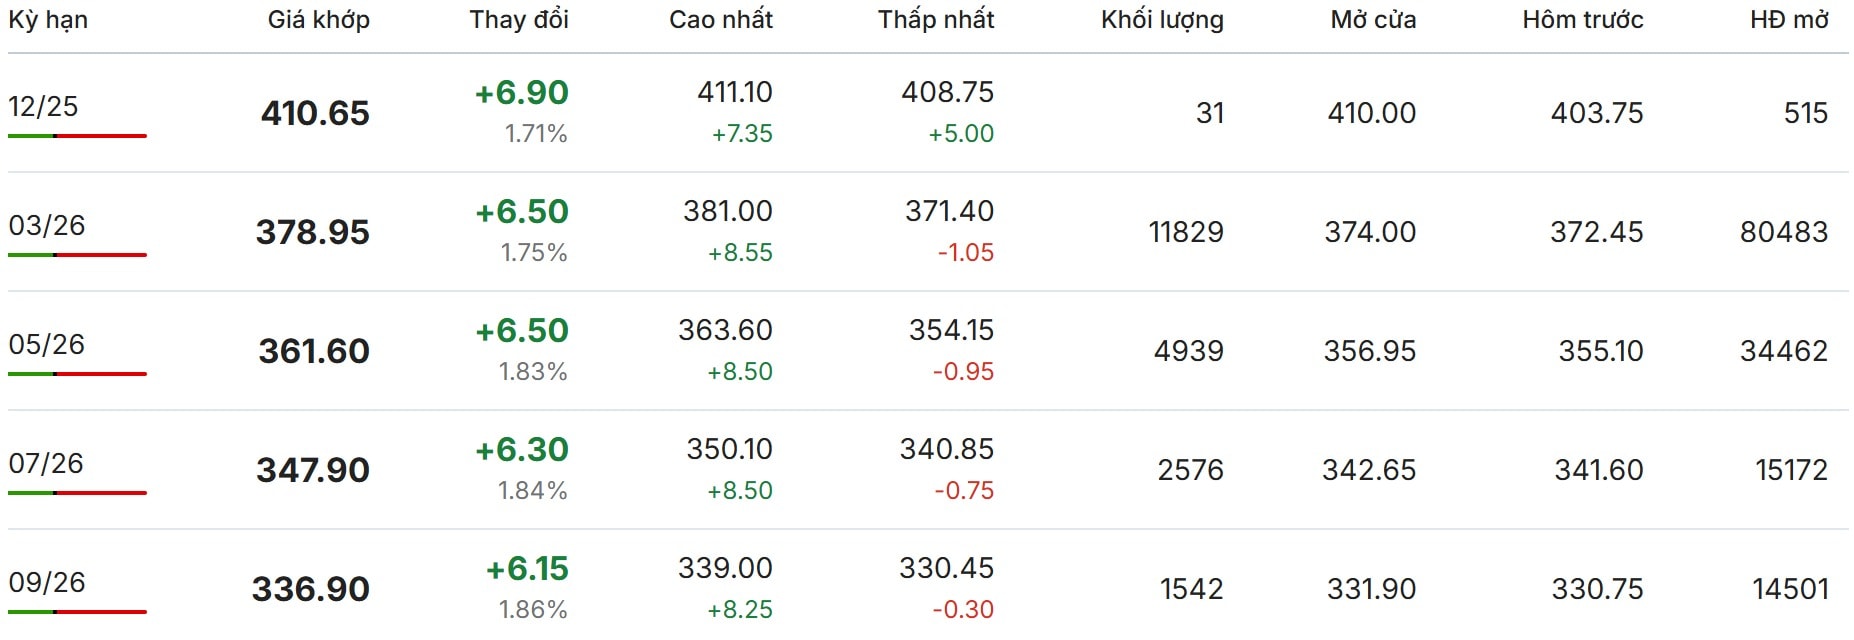Select the Hôm trước column header
The image size is (1854, 640).
pos(1582,20)
